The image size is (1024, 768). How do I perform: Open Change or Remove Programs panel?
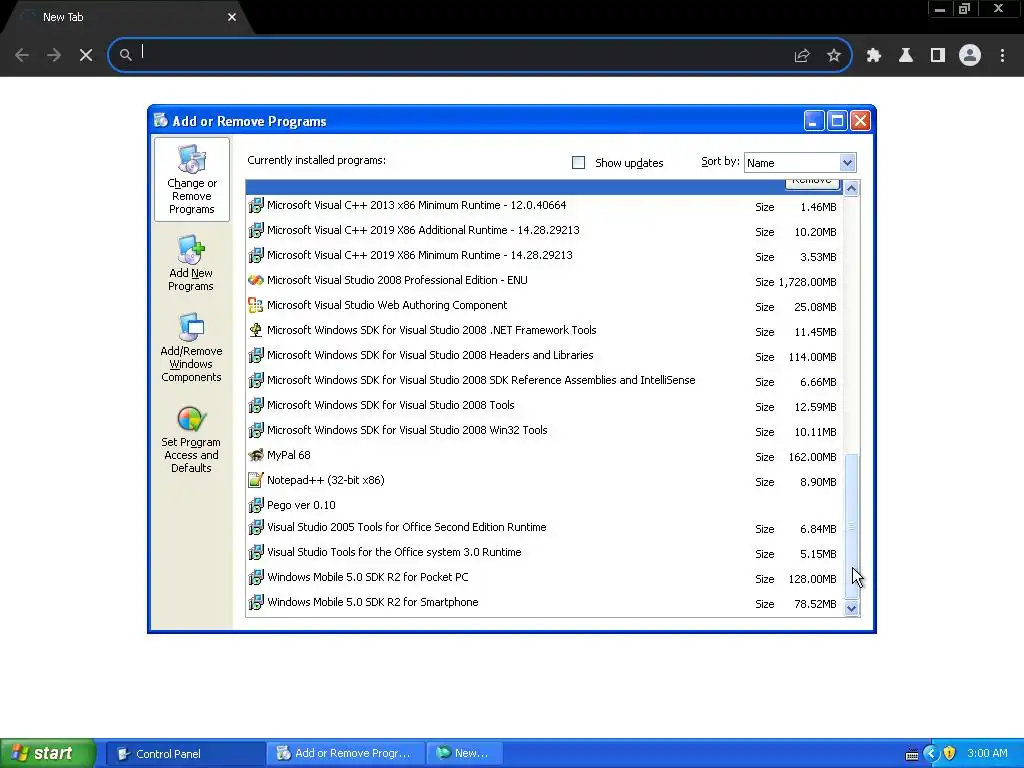coord(191,179)
